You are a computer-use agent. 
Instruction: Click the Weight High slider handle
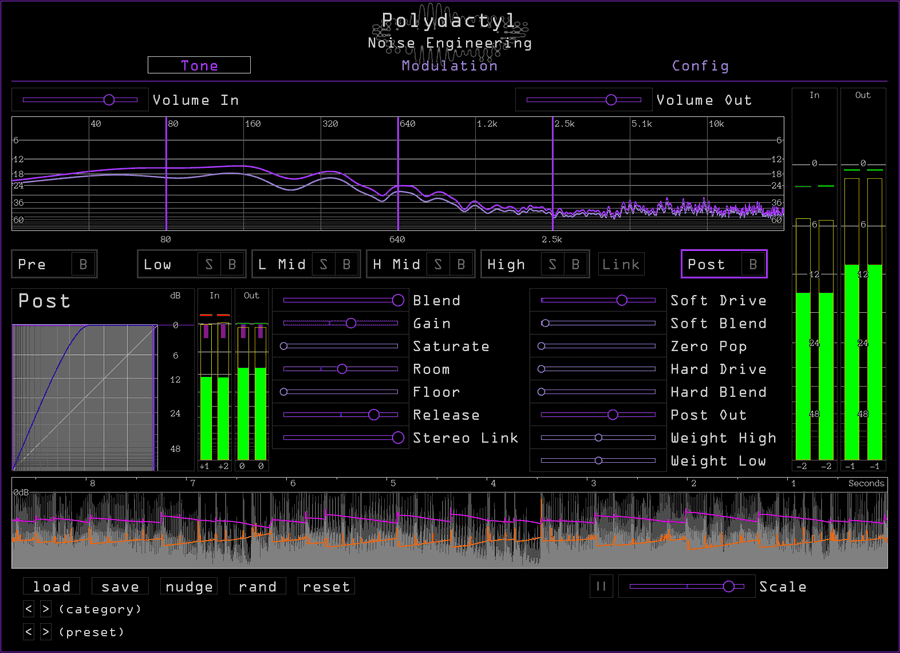tap(598, 438)
